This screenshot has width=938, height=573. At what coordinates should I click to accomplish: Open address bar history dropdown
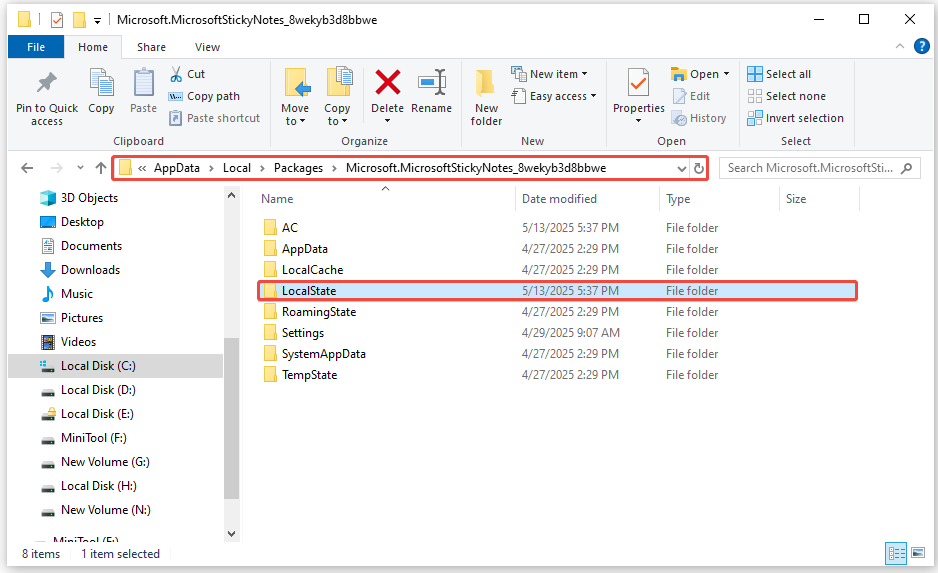pyautogui.click(x=681, y=169)
